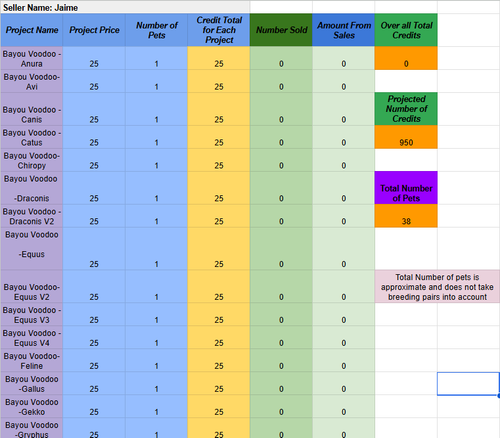
Task: Click Credit Total cell in Canis row
Action: coord(219,109)
